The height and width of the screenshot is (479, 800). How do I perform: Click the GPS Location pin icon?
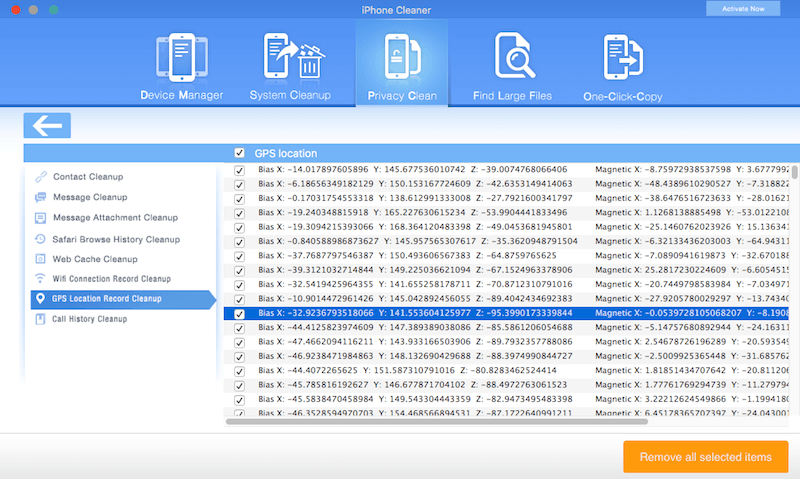click(x=40, y=298)
